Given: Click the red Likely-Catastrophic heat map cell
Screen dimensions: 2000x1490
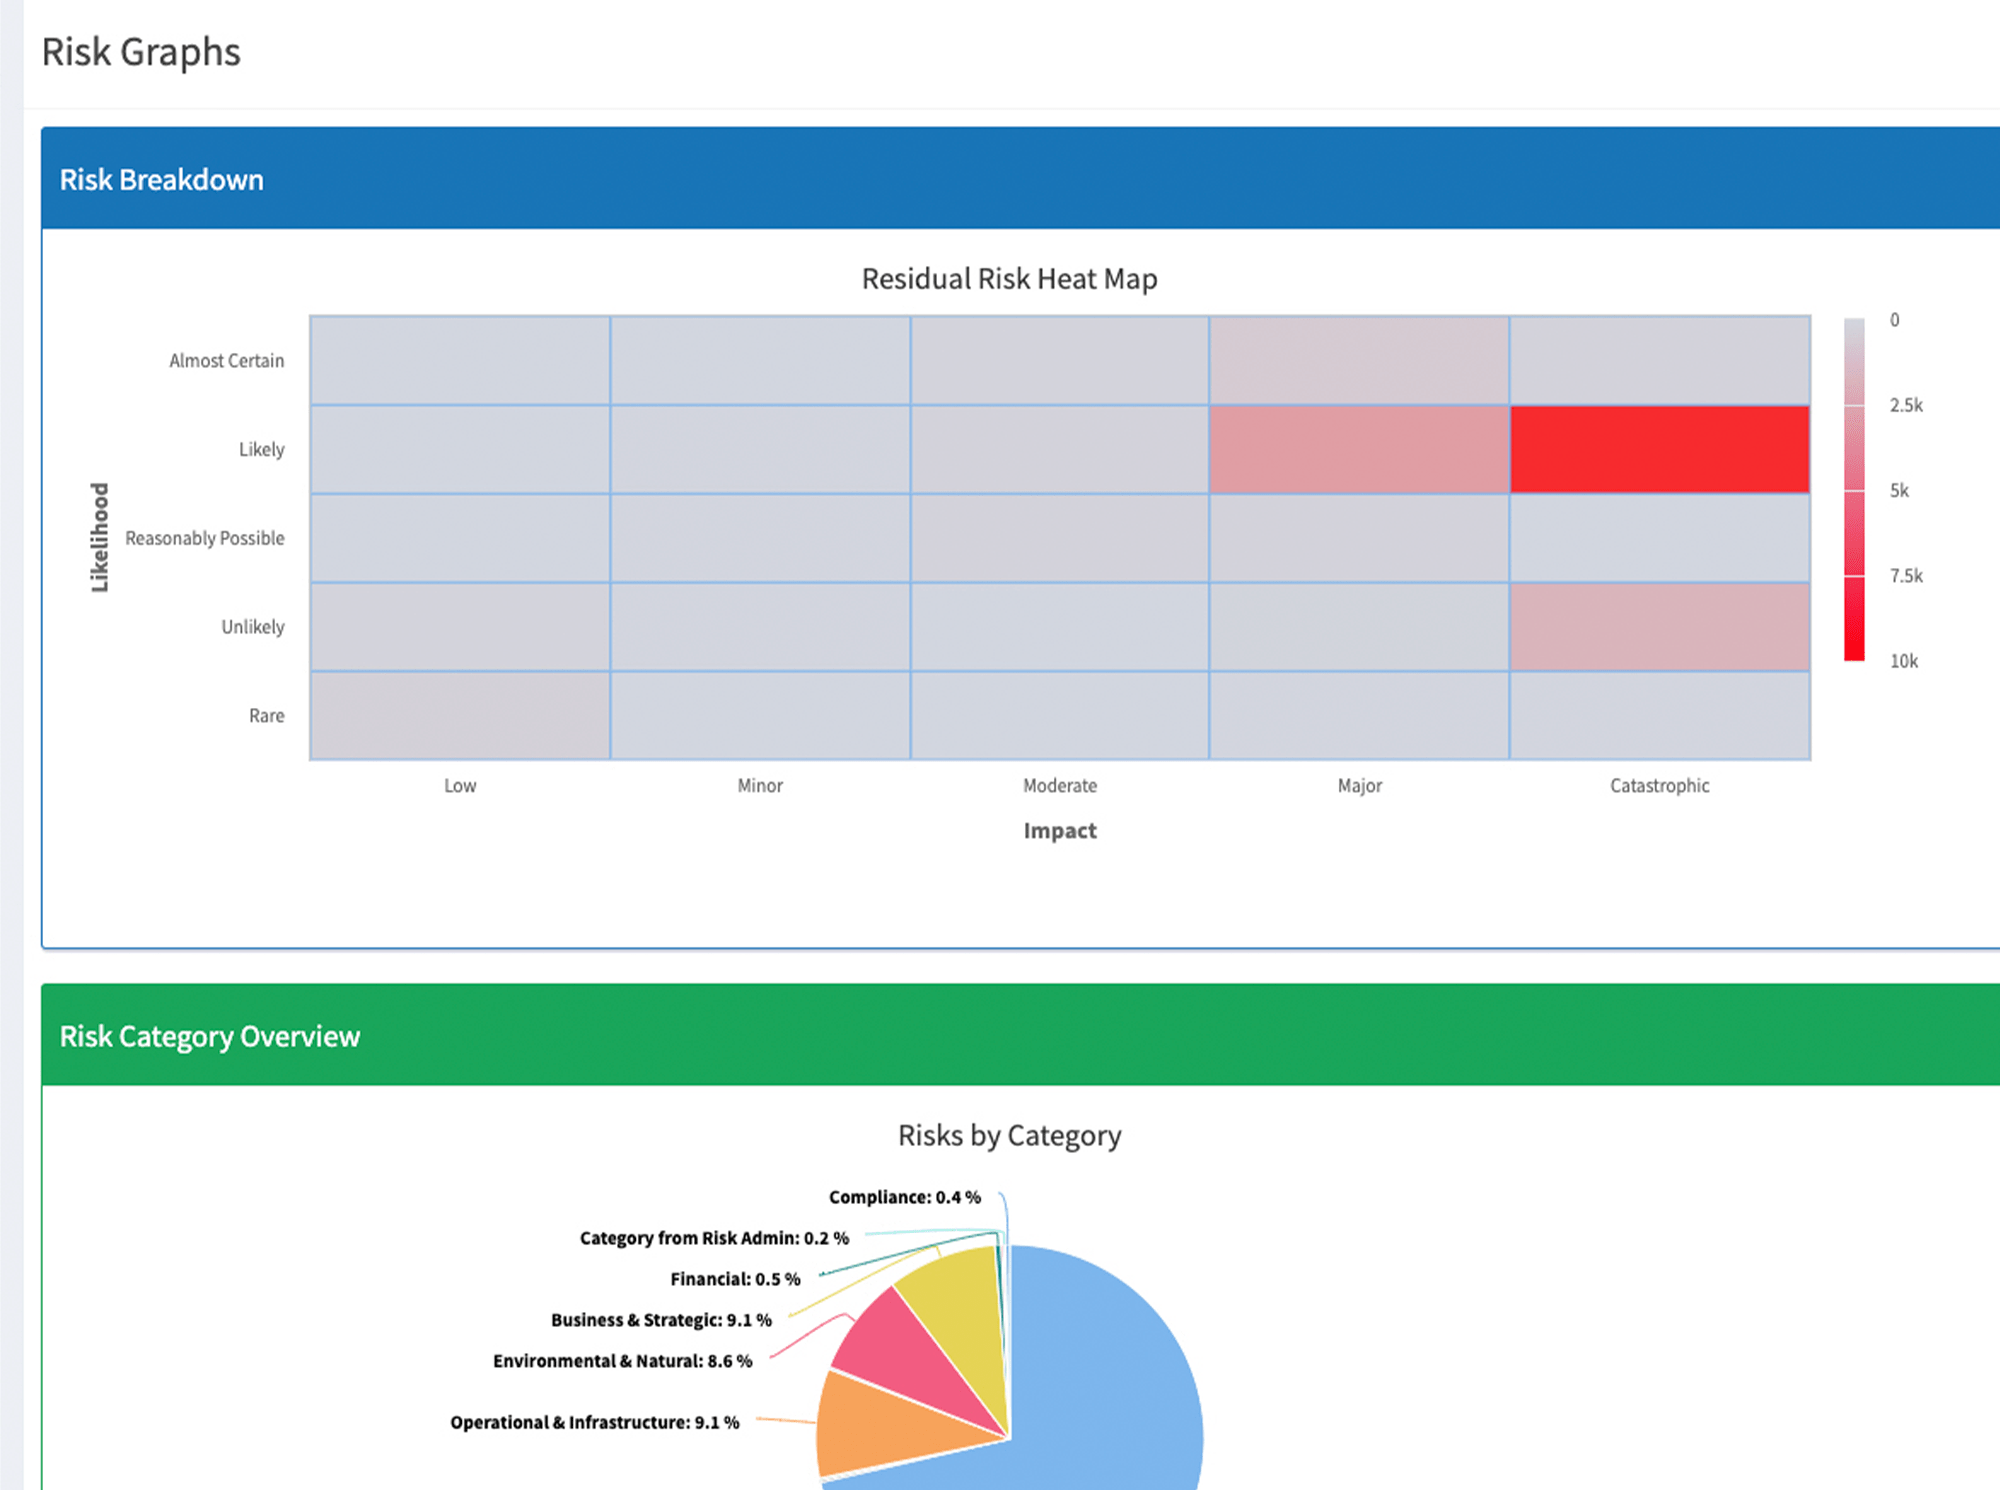Looking at the screenshot, I should 1660,449.
